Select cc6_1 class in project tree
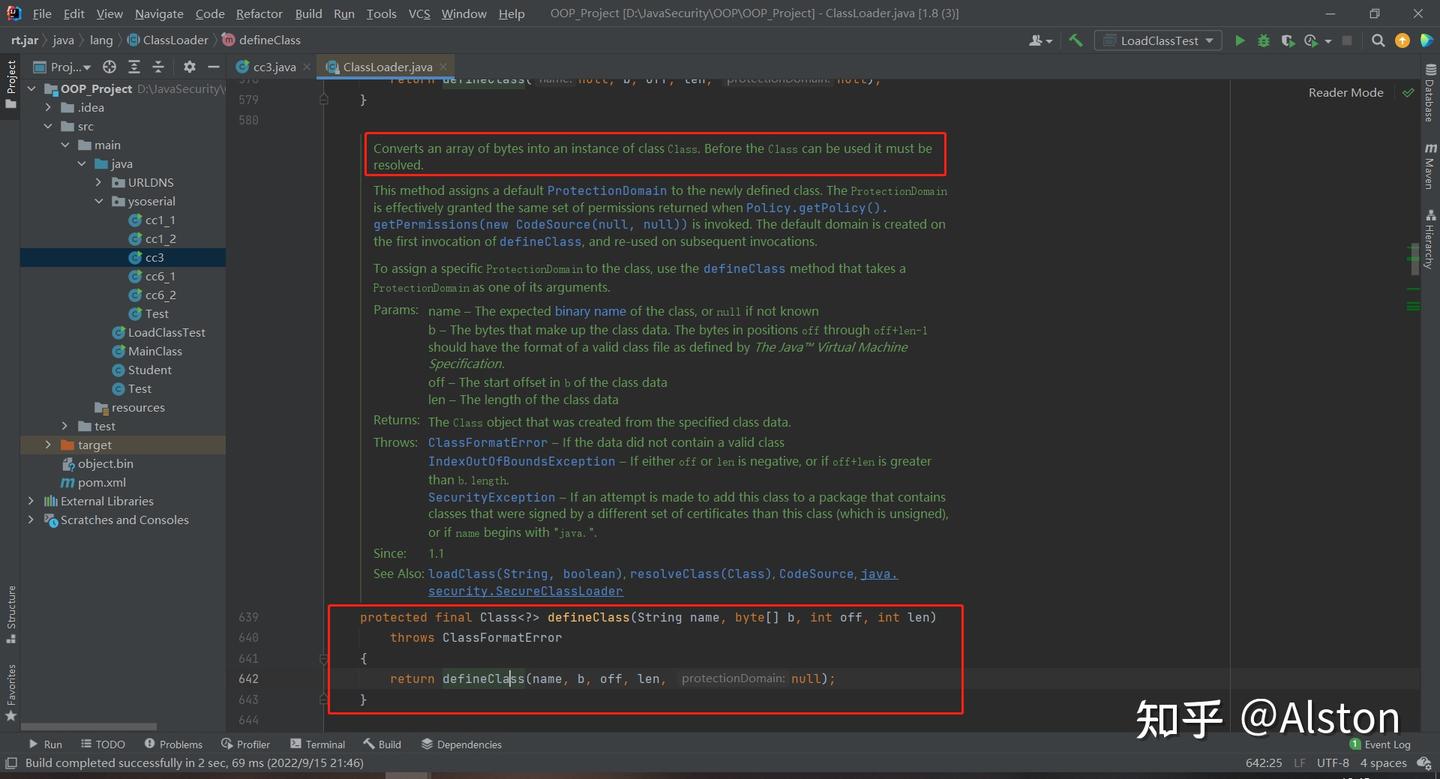1440x779 pixels. [x=160, y=276]
